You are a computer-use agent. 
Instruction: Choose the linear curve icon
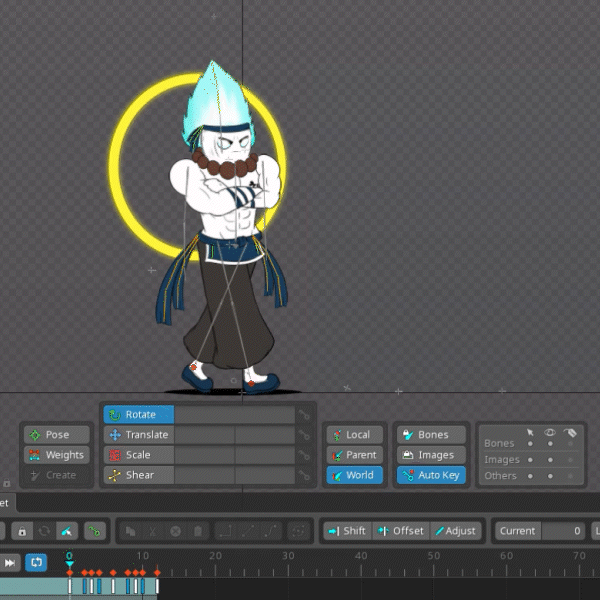click(248, 531)
